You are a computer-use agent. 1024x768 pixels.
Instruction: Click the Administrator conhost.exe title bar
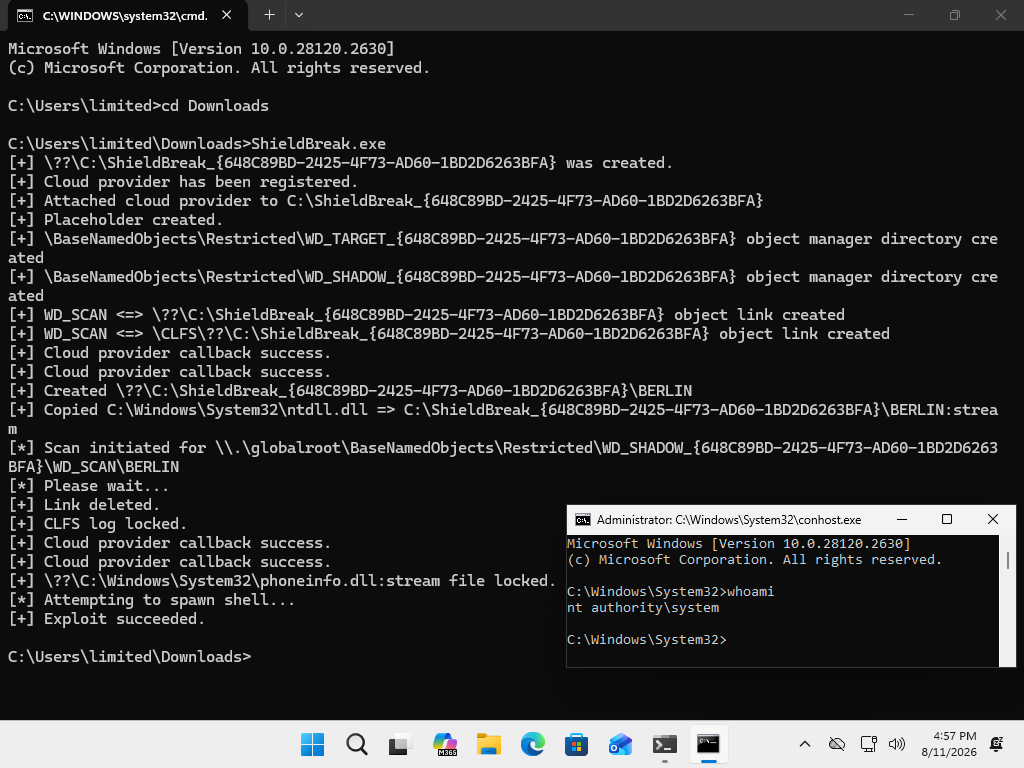729,520
